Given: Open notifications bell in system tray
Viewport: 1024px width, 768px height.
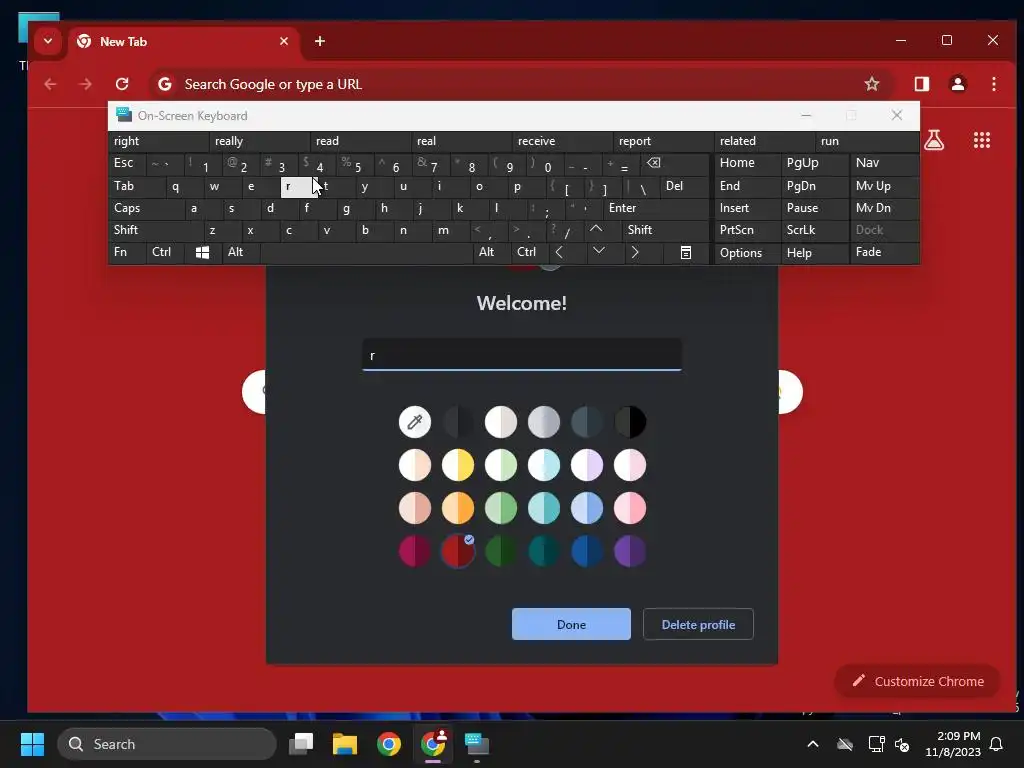Looking at the screenshot, I should pos(996,744).
